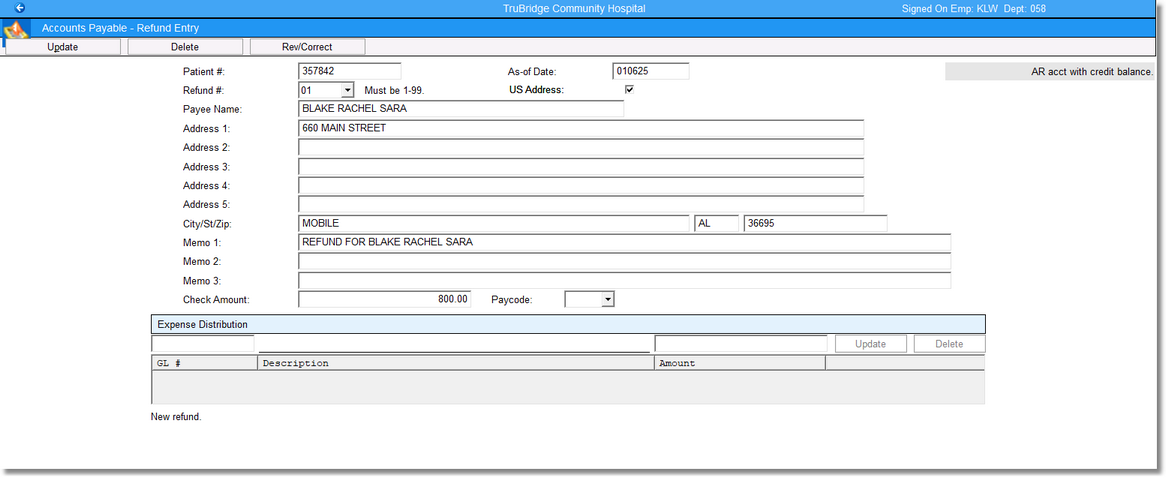Viewport: 1166px width, 478px height.
Task: Open the Refund # dropdown
Action: (347, 90)
